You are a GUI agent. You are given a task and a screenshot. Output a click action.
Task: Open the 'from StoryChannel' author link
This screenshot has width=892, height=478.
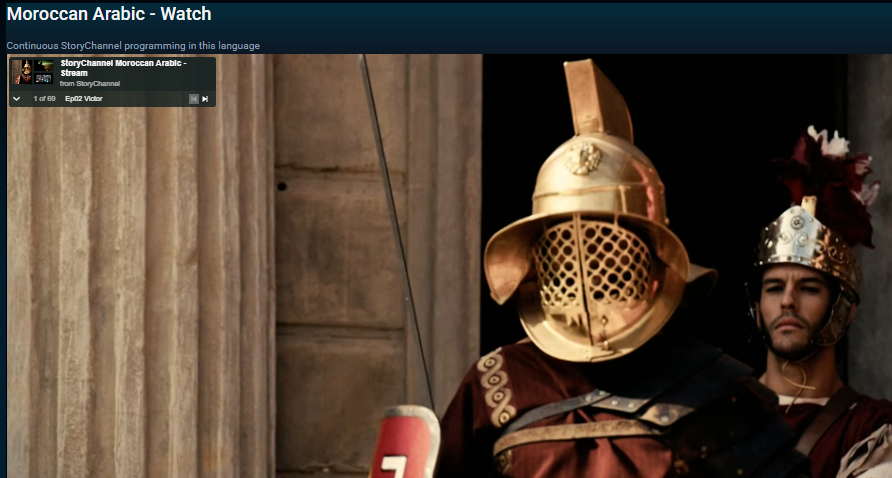pyautogui.click(x=90, y=84)
